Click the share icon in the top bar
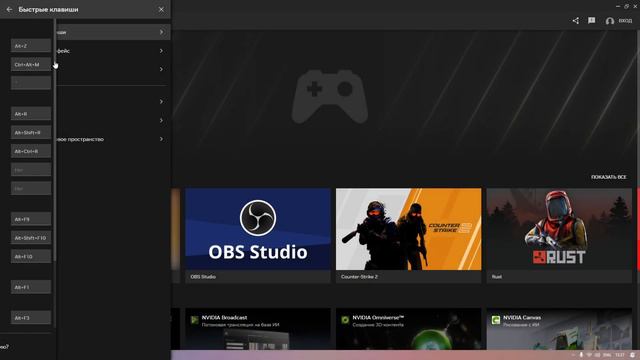Viewport: 640px width, 360px height. point(576,20)
